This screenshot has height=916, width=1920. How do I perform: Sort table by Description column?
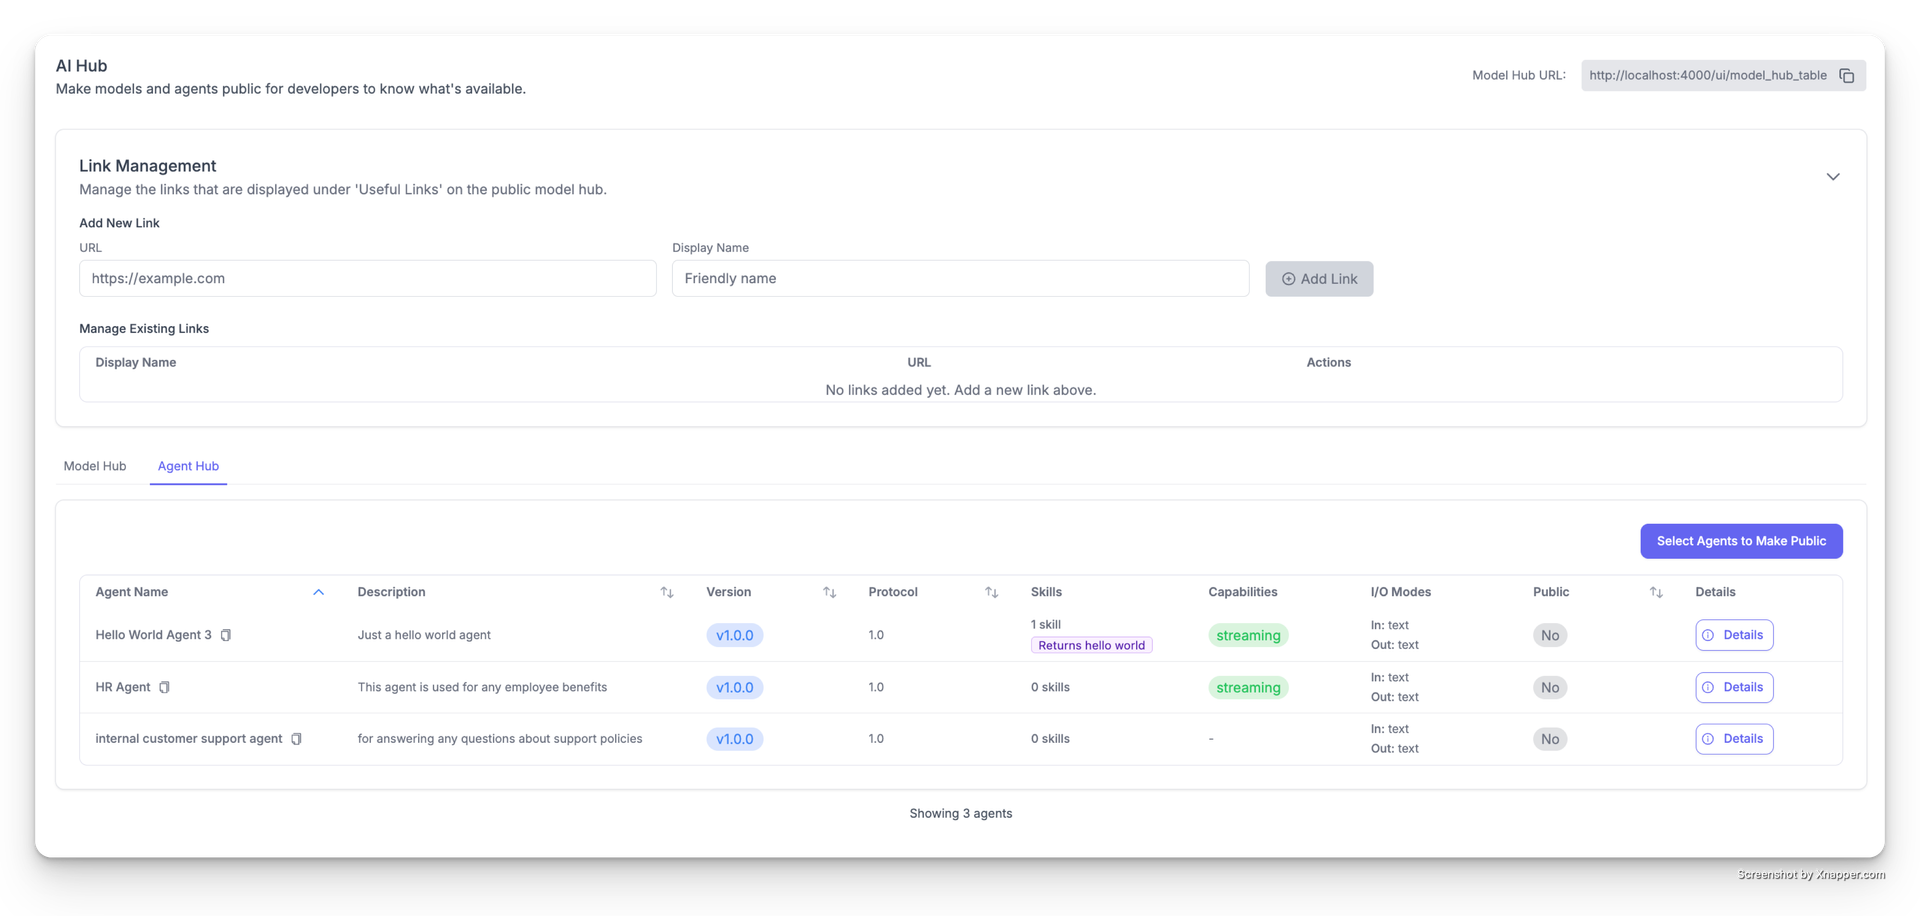pyautogui.click(x=667, y=592)
